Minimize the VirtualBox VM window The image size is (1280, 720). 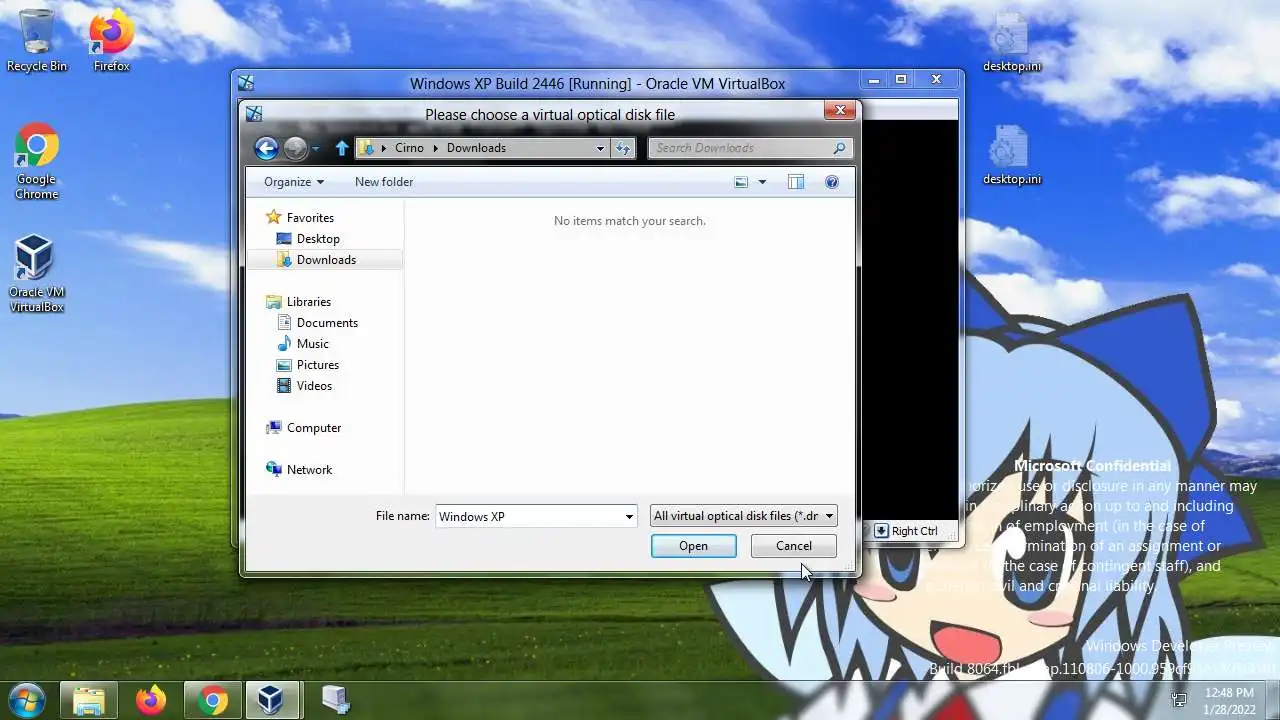click(x=874, y=80)
